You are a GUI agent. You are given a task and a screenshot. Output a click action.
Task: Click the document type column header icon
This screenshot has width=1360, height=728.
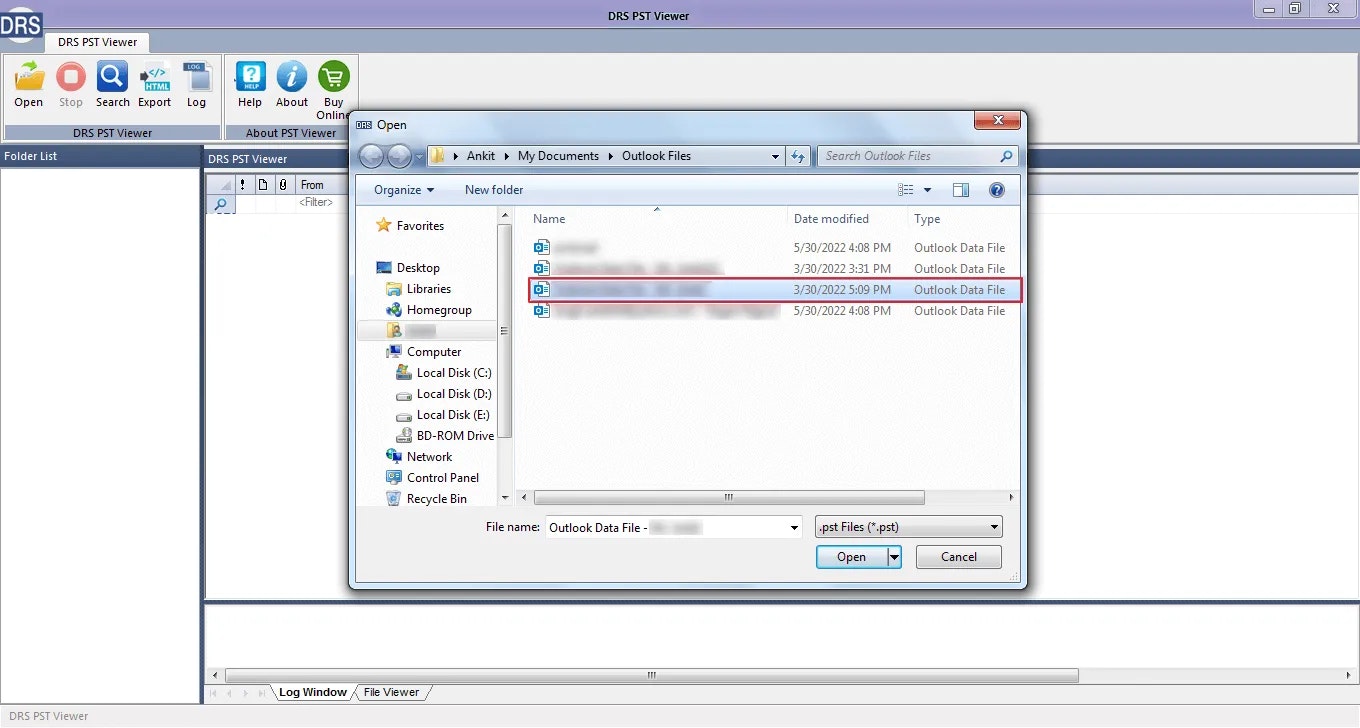point(263,185)
